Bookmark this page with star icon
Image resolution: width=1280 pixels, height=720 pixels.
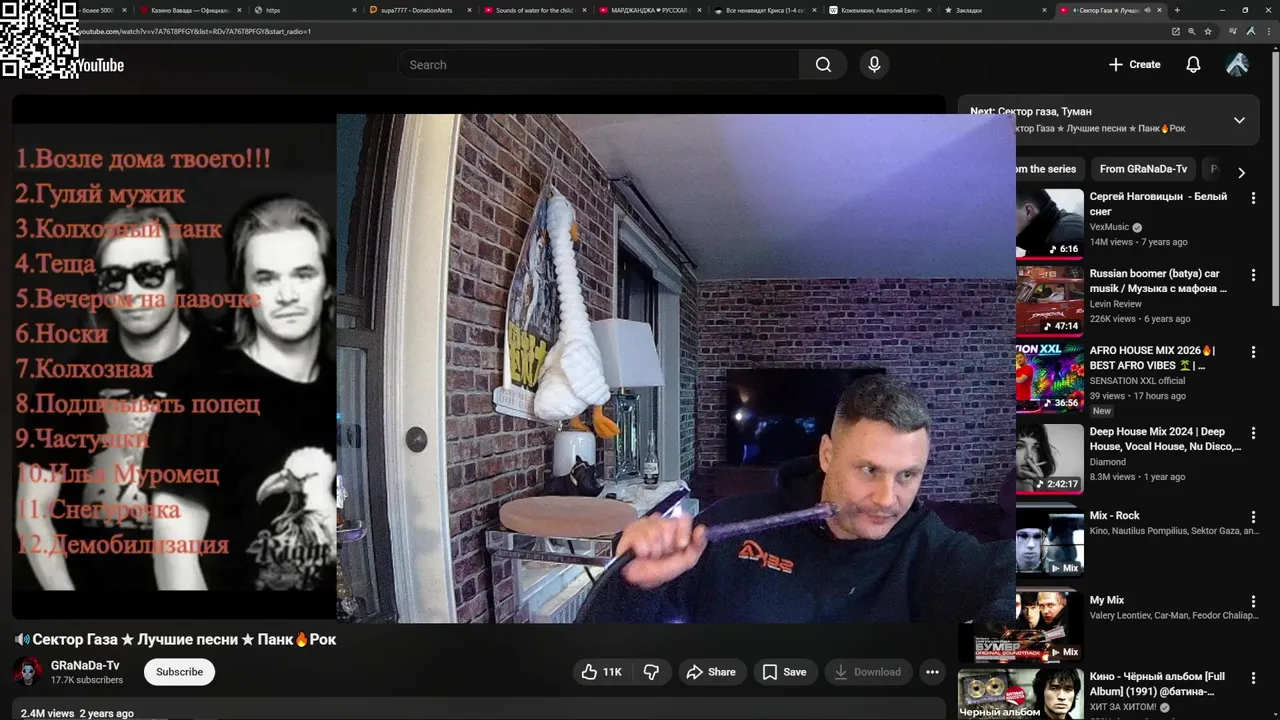tap(1208, 31)
